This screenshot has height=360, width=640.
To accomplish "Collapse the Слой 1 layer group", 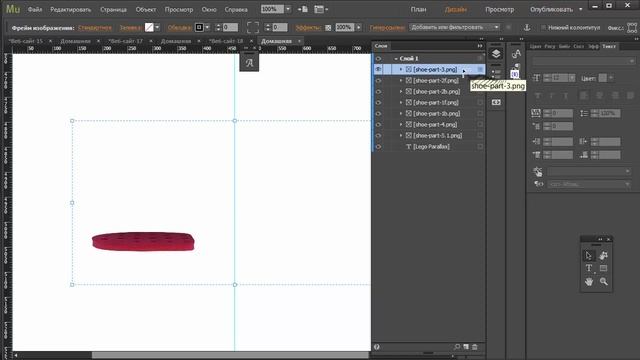I will (x=396, y=59).
